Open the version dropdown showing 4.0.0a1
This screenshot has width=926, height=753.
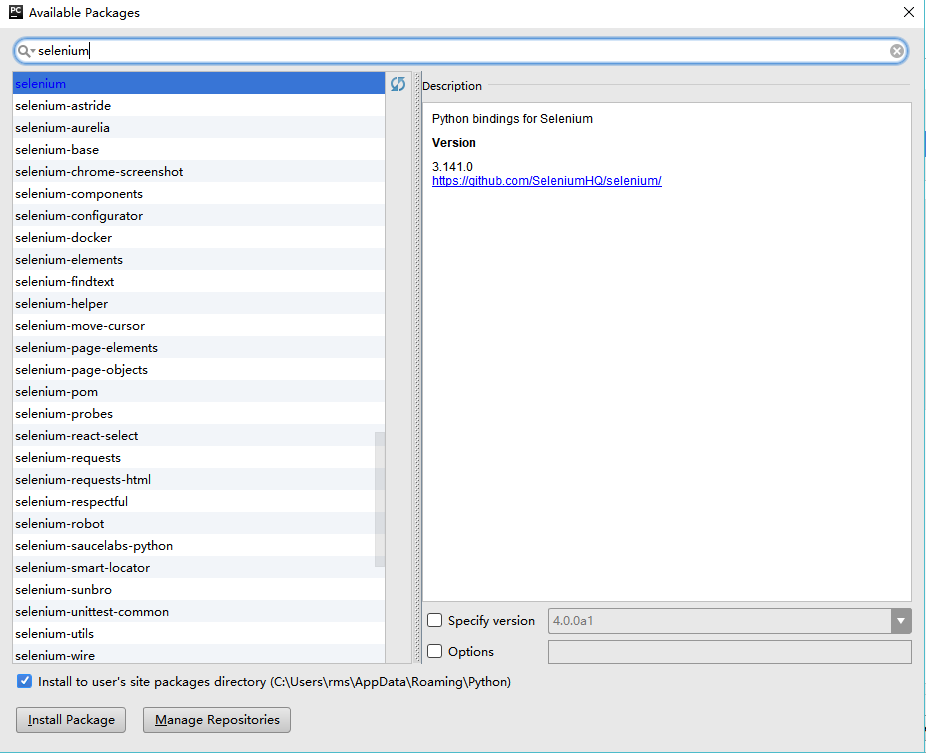click(x=901, y=621)
